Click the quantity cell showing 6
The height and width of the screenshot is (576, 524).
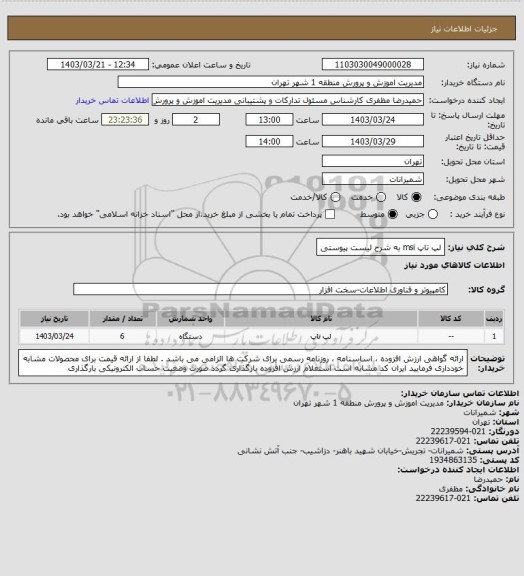tap(122, 336)
